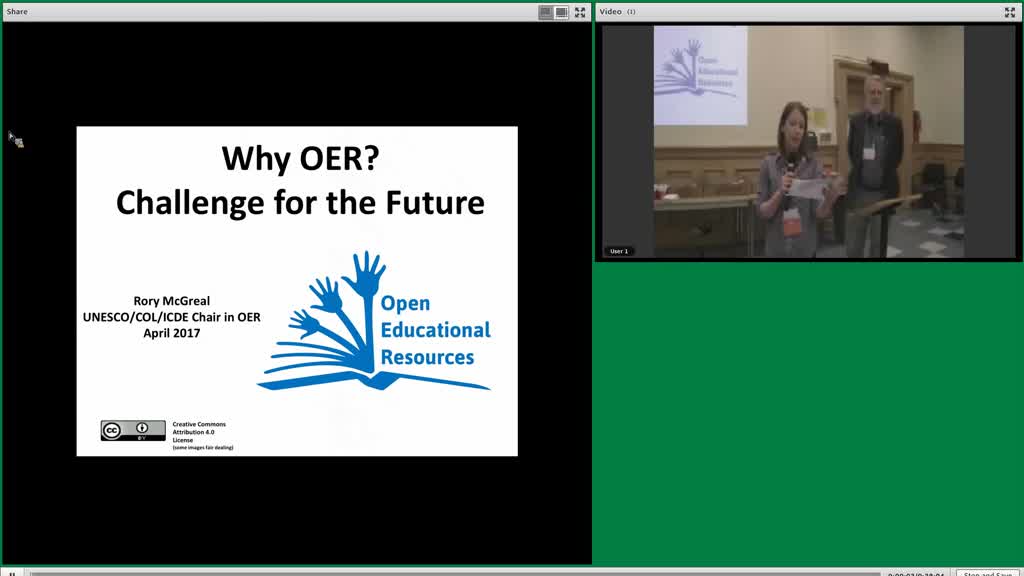Click the Share pod title

17,12
